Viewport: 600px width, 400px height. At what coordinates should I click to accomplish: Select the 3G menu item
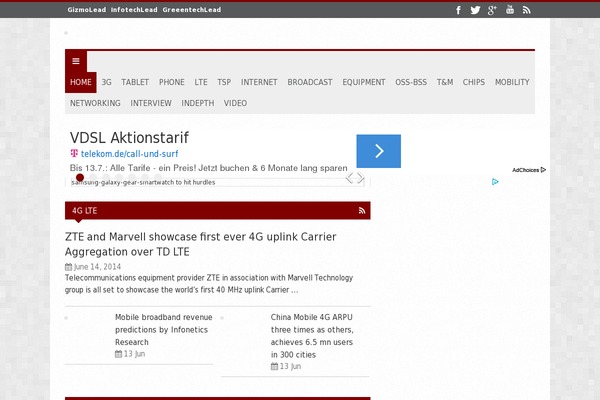(106, 82)
